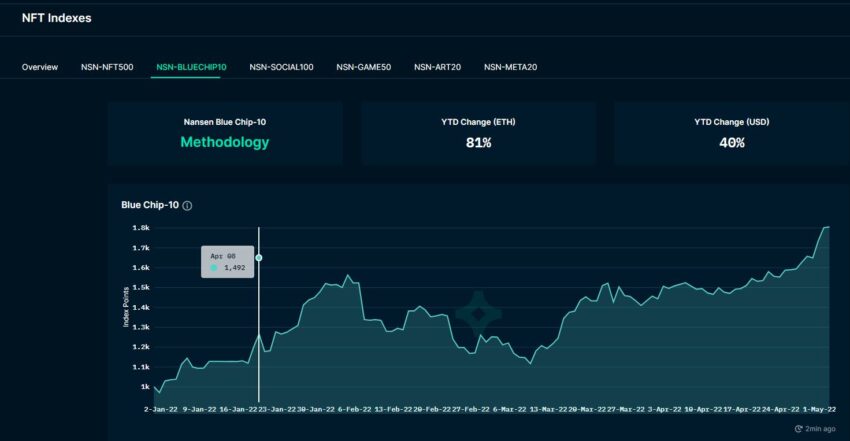
Task: Switch to the NSN-GAME50 tab
Action: [363, 67]
